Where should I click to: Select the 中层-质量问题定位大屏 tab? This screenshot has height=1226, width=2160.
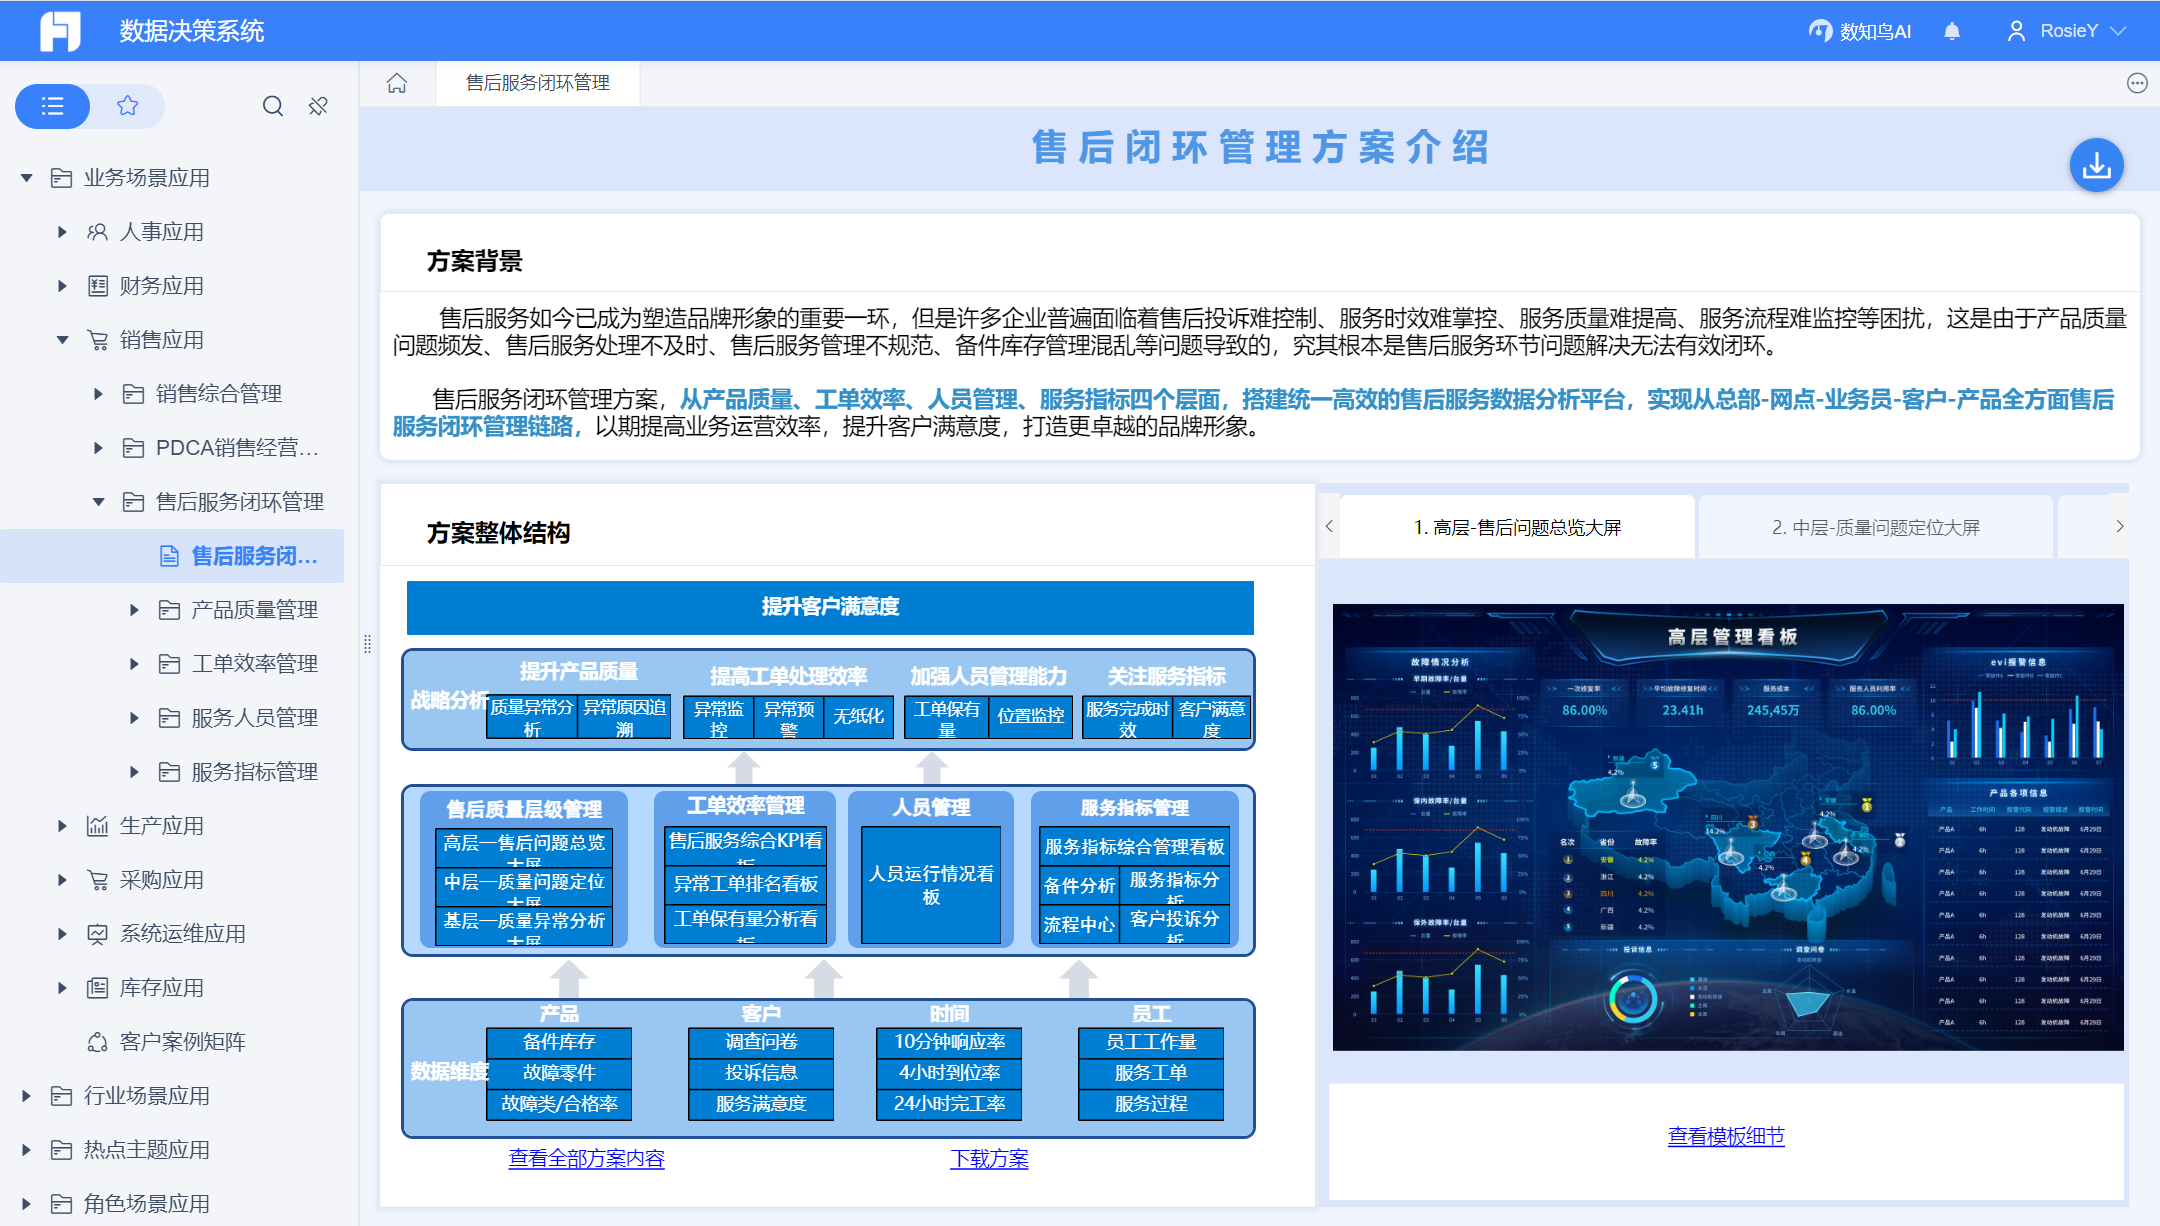click(1875, 527)
